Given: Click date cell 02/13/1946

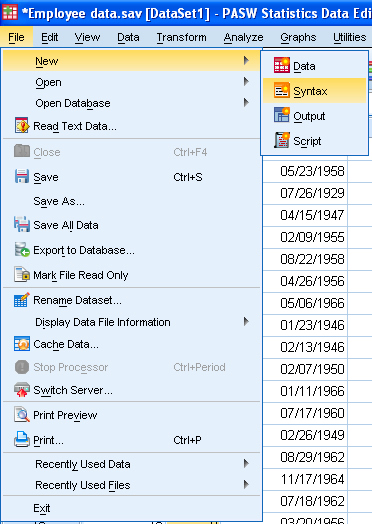Looking at the screenshot, I should 305,347.
